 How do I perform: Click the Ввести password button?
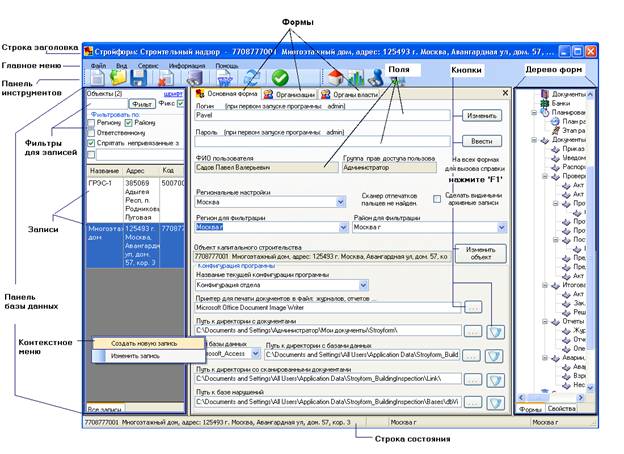coord(482,141)
